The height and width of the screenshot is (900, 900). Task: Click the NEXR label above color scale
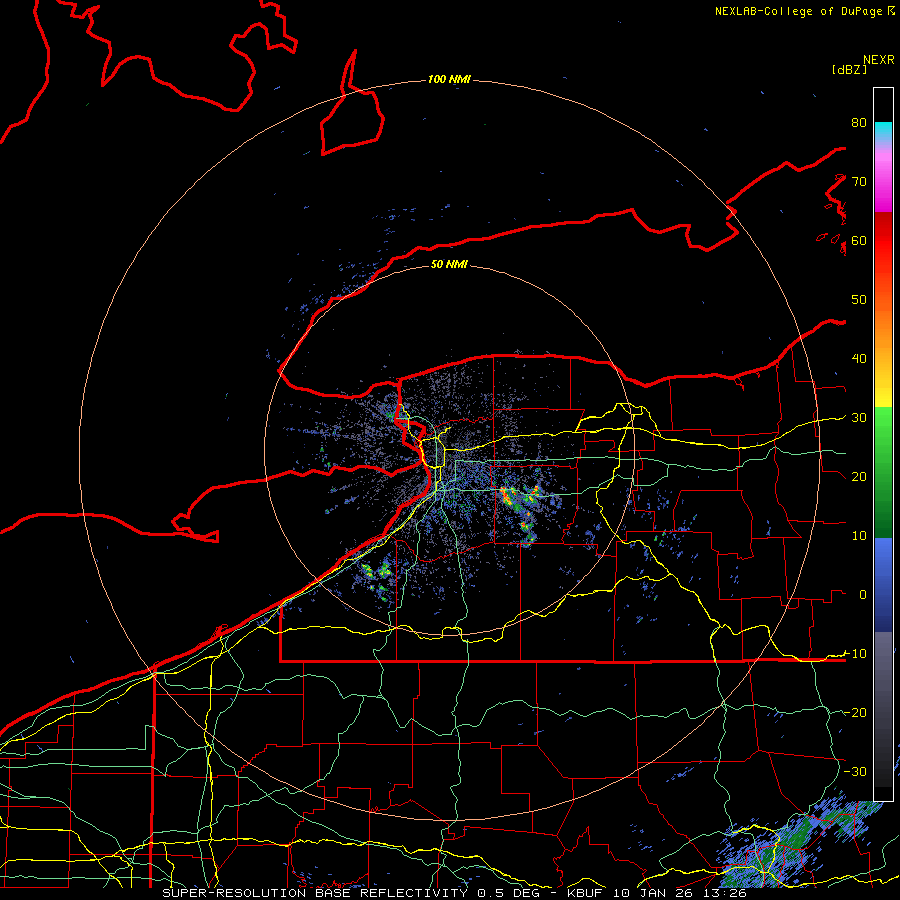click(x=879, y=60)
